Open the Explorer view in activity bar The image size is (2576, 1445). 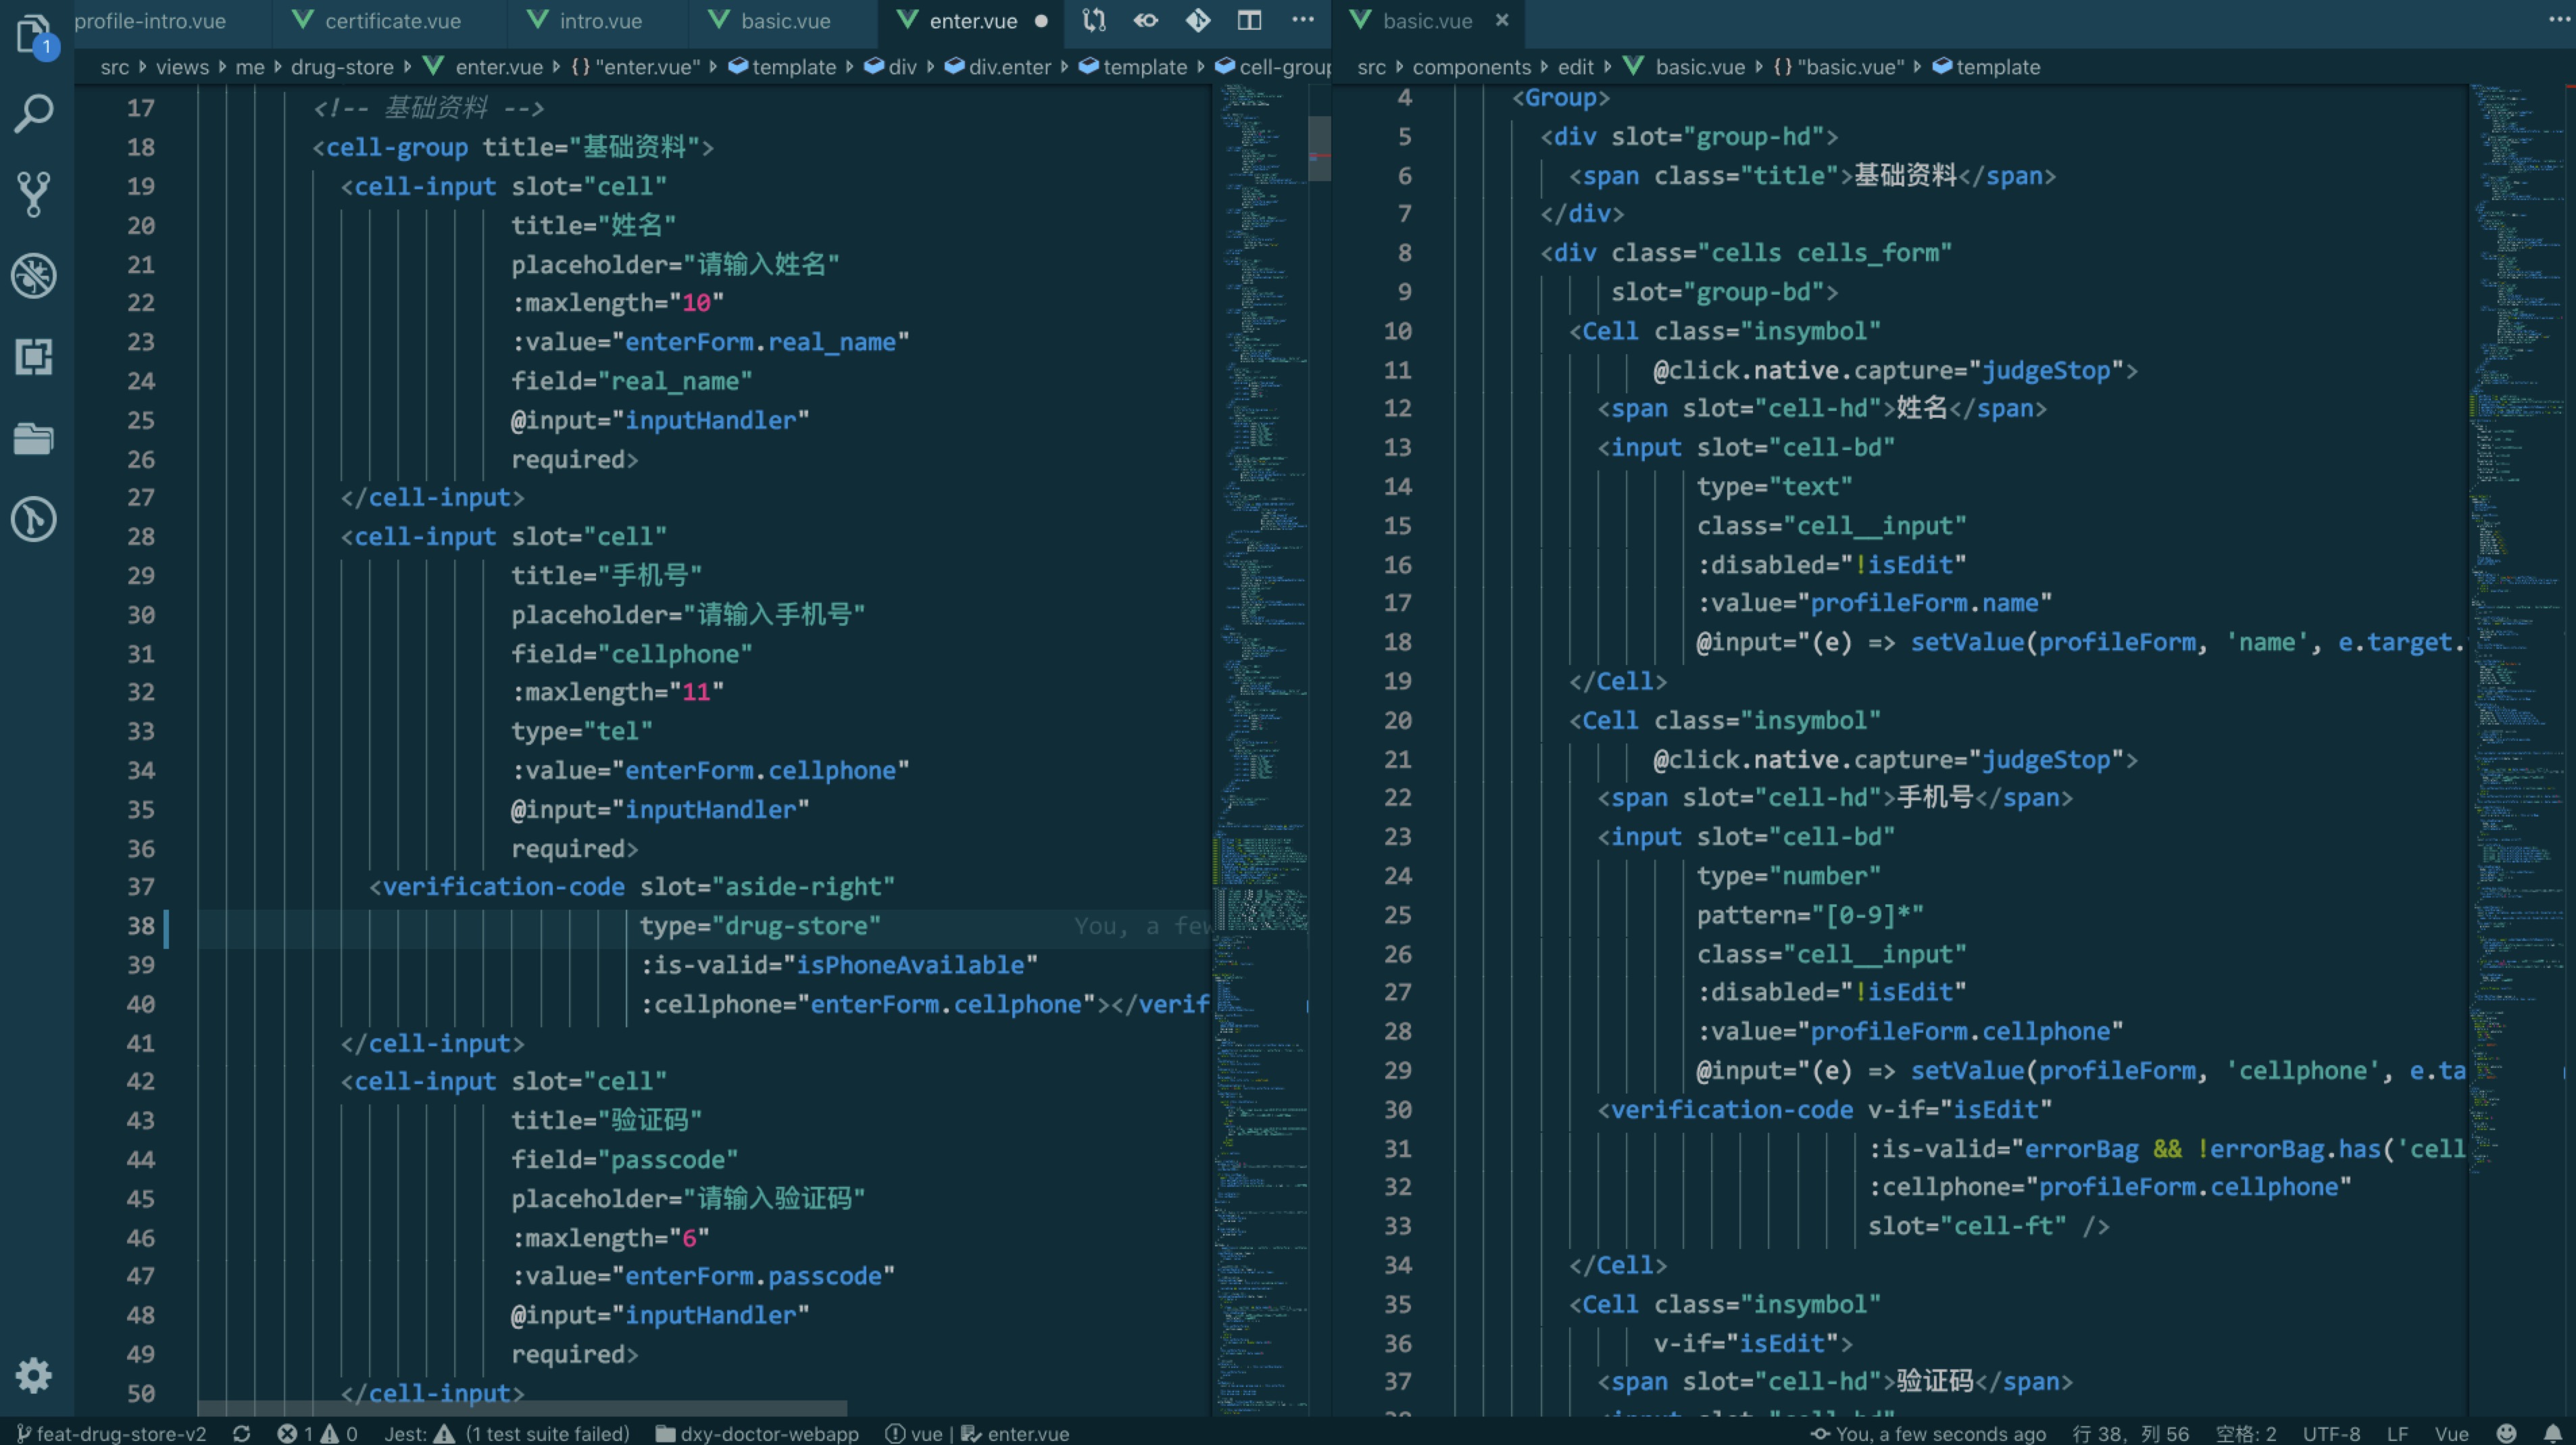[x=34, y=34]
